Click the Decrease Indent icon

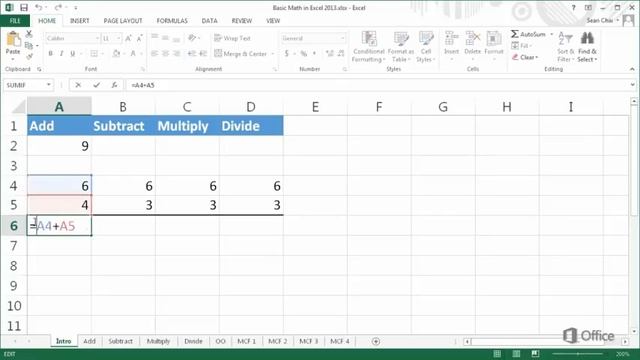point(192,53)
